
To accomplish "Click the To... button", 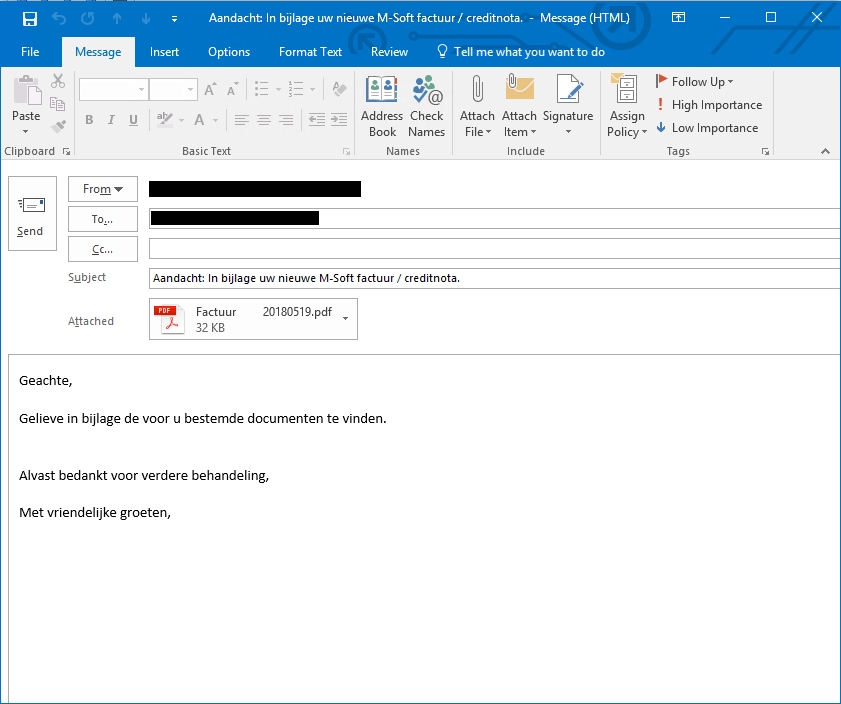I will pos(102,219).
